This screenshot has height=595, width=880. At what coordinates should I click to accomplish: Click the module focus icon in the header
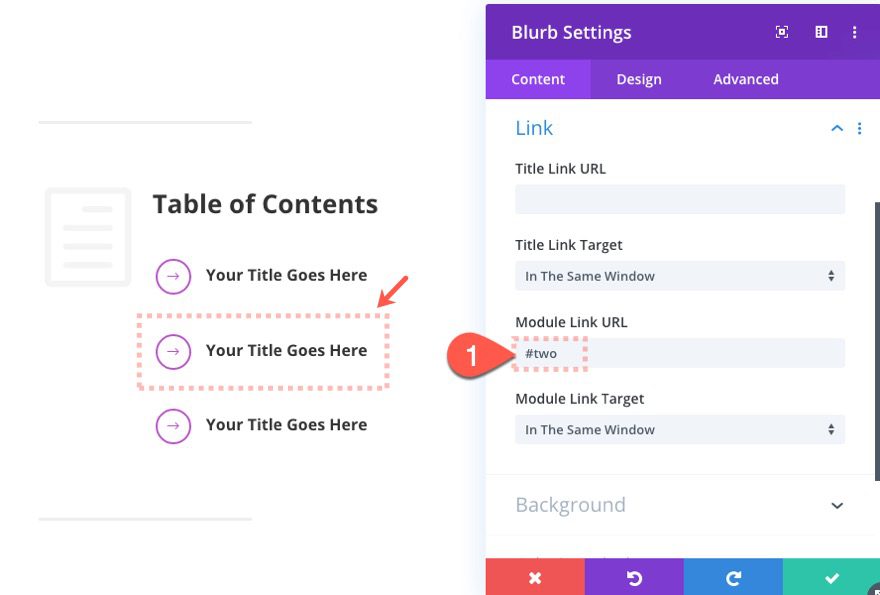[780, 31]
